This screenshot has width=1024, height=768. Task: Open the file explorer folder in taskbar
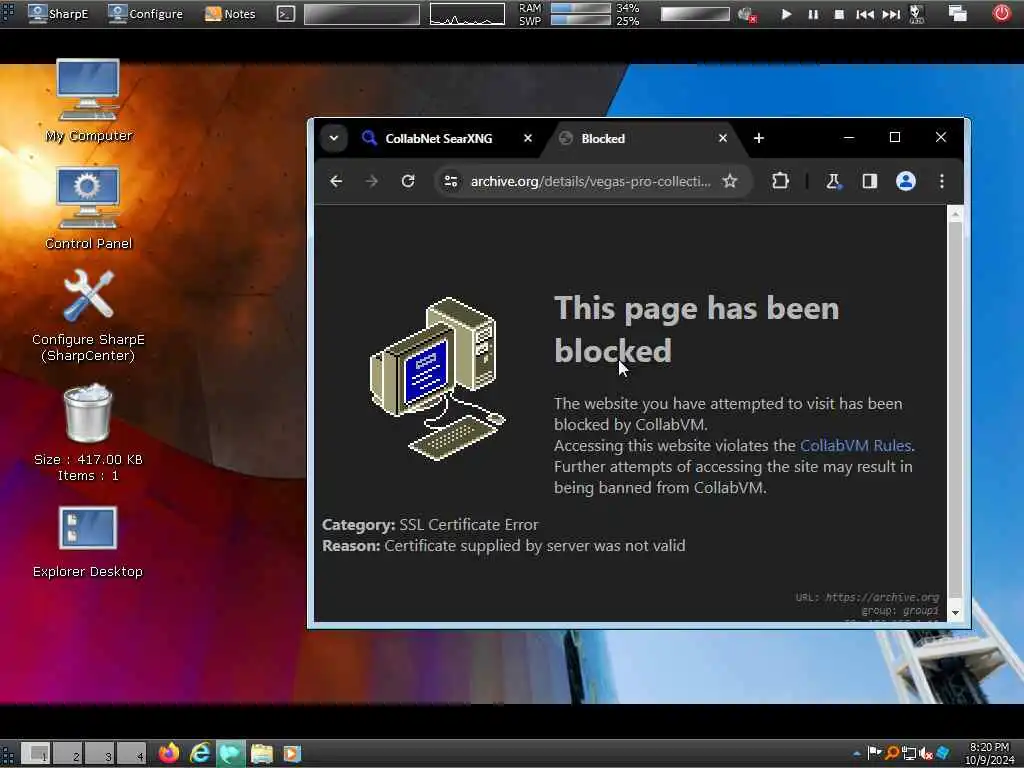[262, 754]
